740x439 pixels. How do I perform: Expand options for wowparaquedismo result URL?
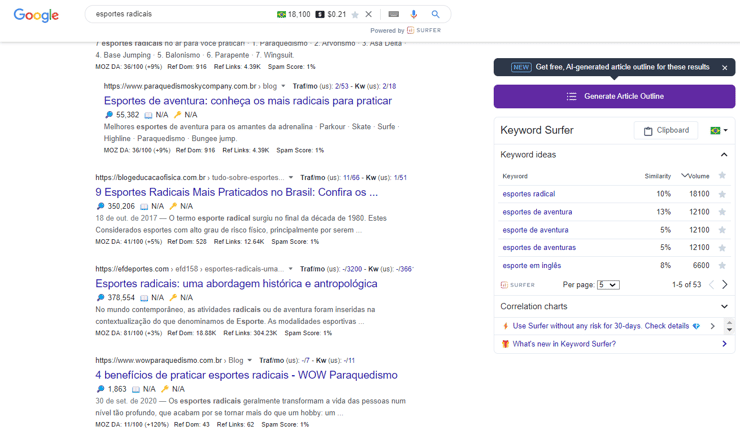[250, 360]
